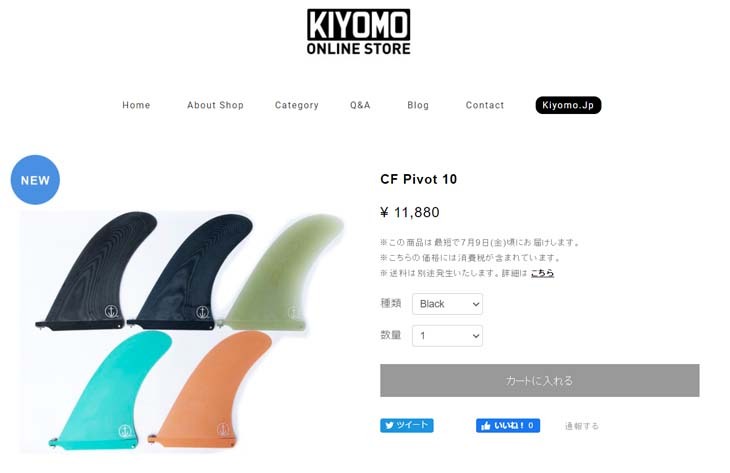Viewport: 730px width, 473px height.
Task: Click the blue NEW badge
Action: point(35,180)
